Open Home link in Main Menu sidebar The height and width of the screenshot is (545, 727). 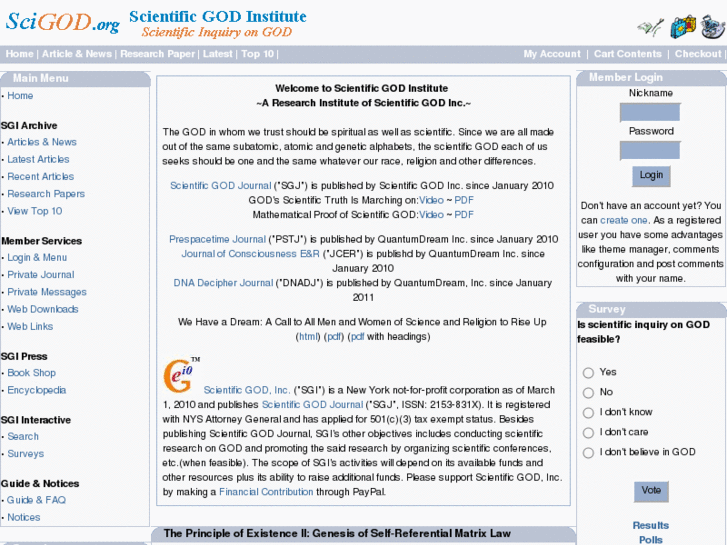click(x=20, y=96)
